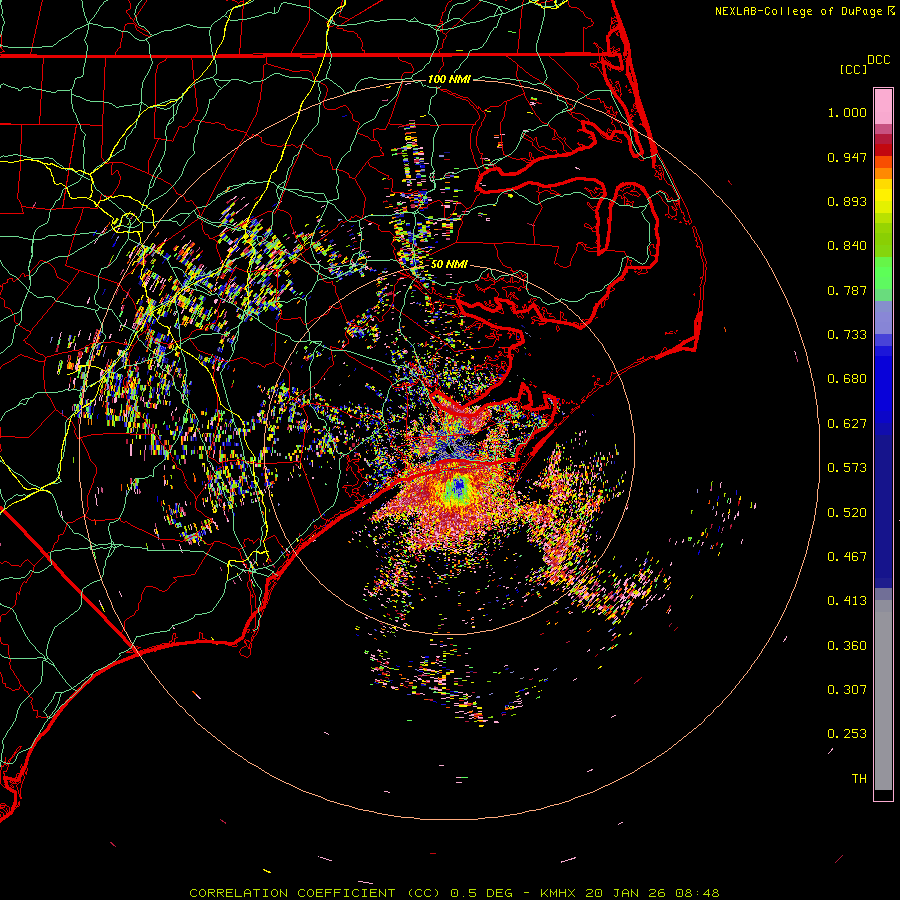Click the 0.840 scale value
This screenshot has width=900, height=900.
[x=847, y=246]
